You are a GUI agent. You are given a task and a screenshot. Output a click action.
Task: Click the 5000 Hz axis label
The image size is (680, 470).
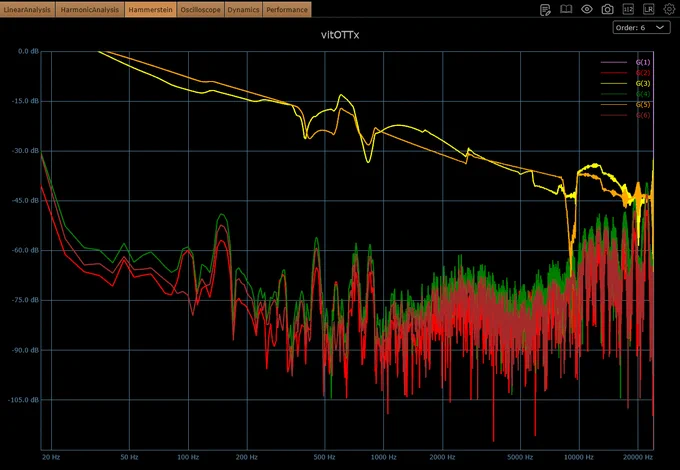[520, 457]
